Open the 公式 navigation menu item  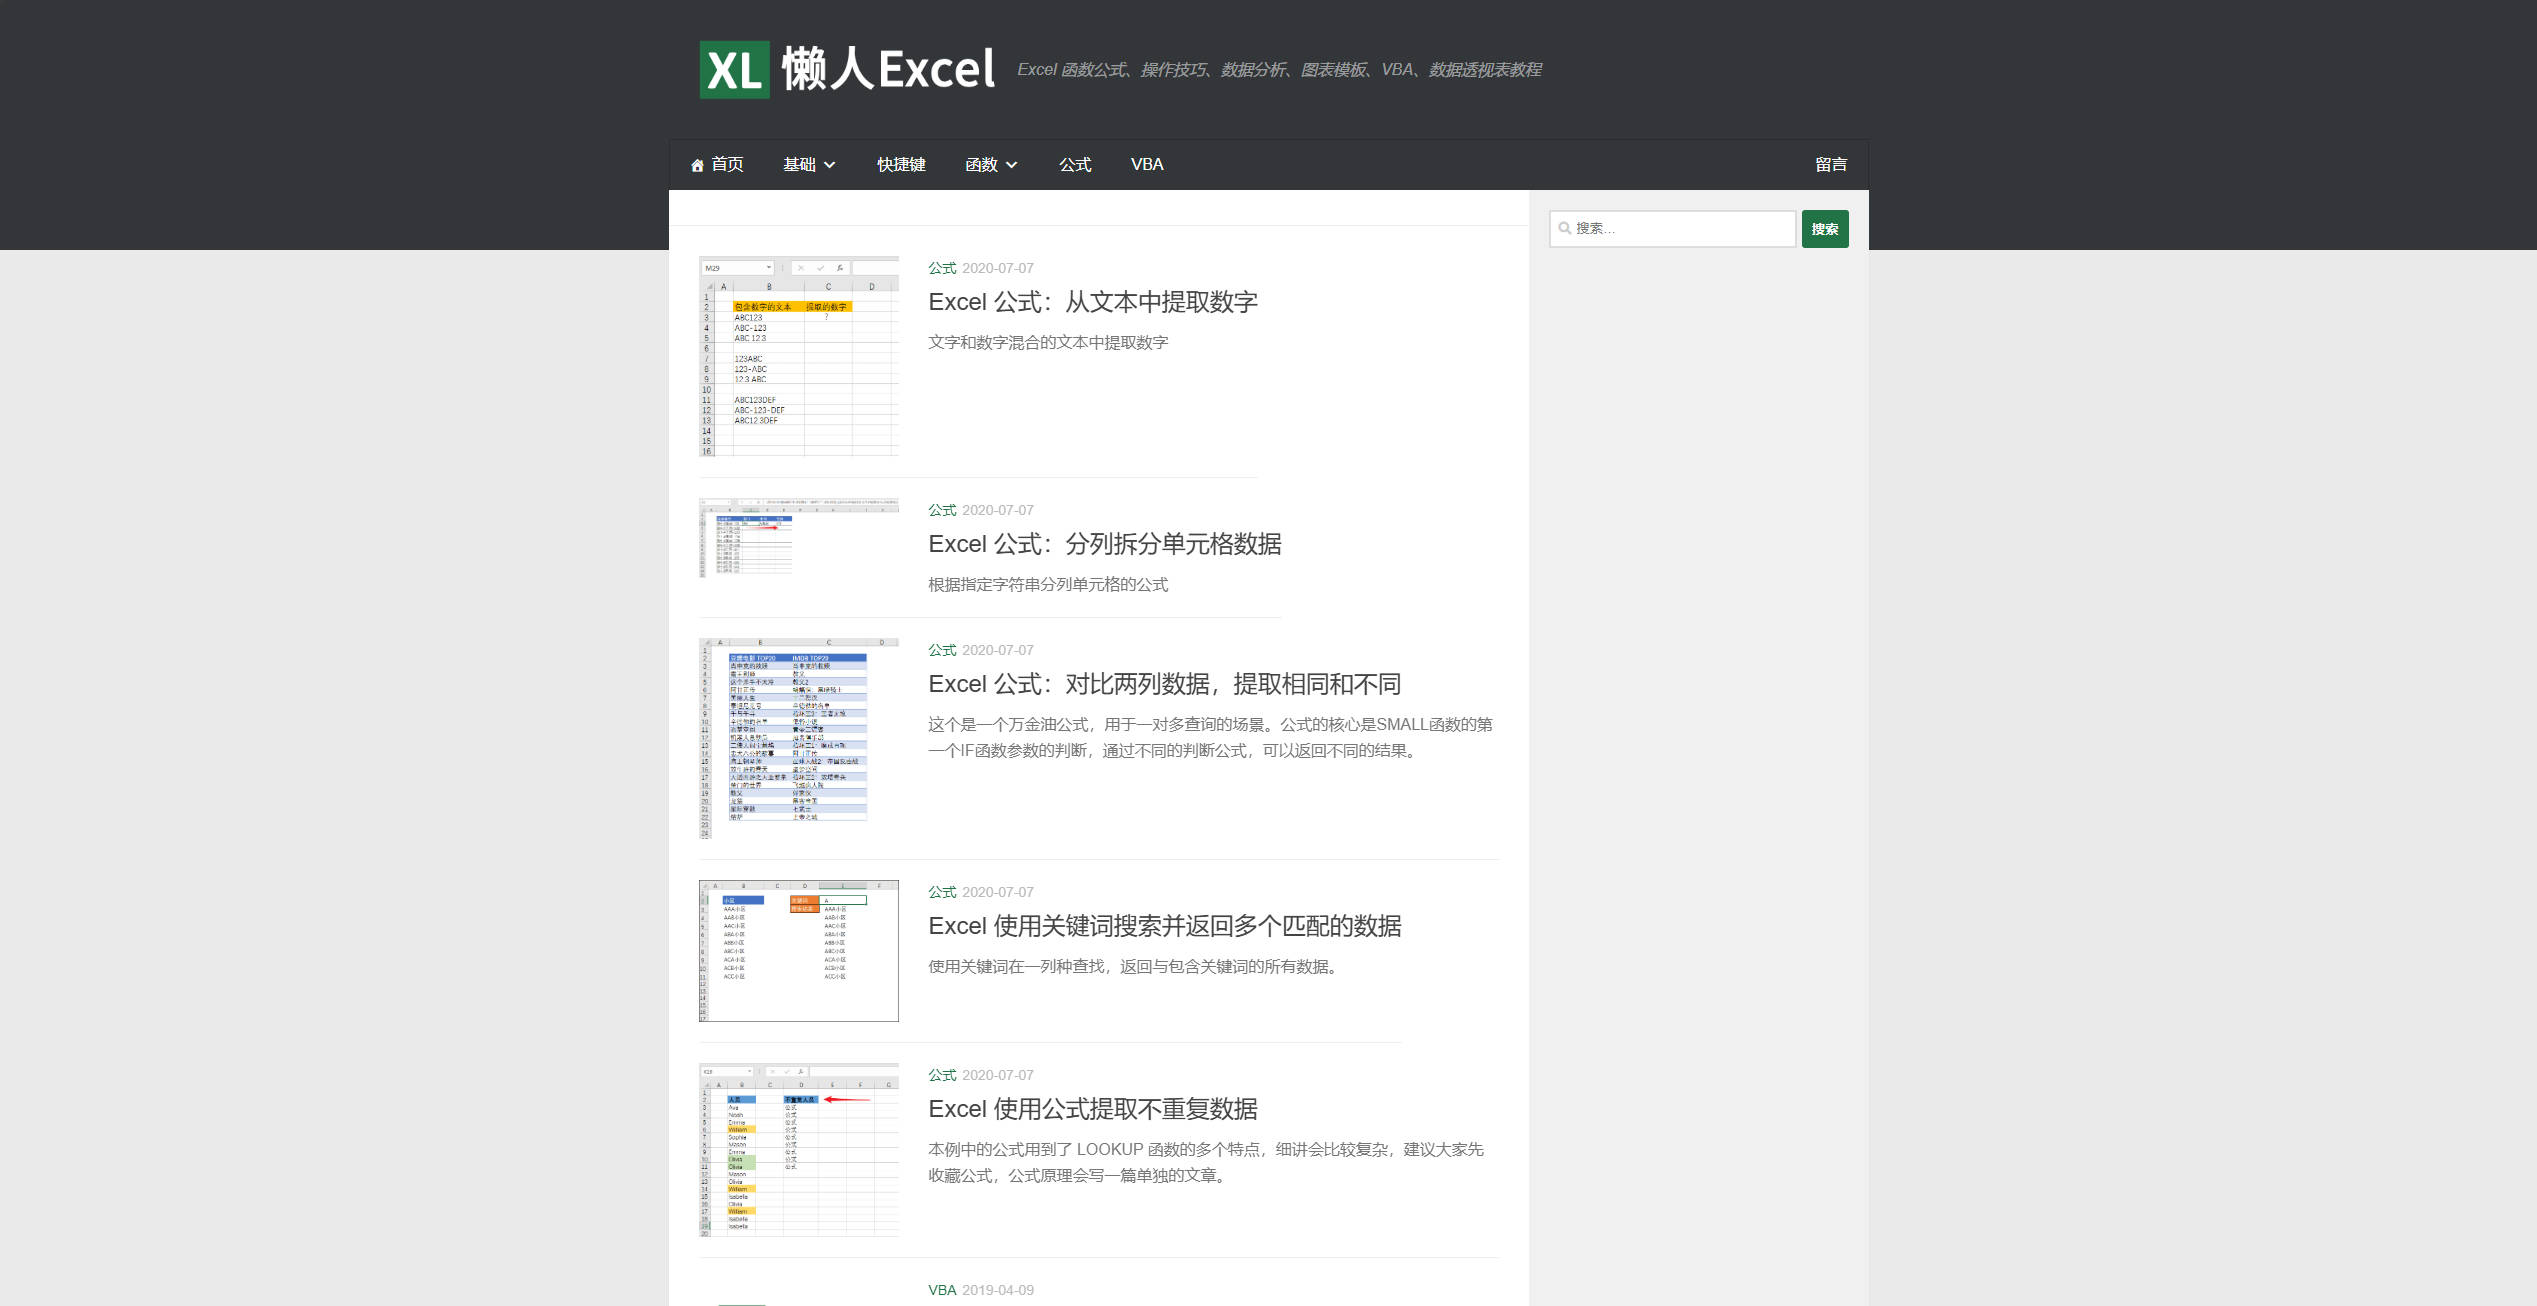[x=1074, y=164]
